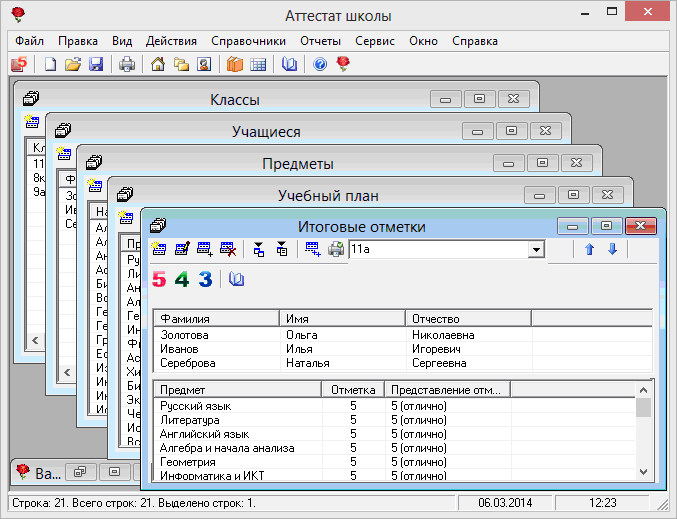Screen dimensions: 677x519
Task: Click the Отметка column header
Action: pos(351,389)
